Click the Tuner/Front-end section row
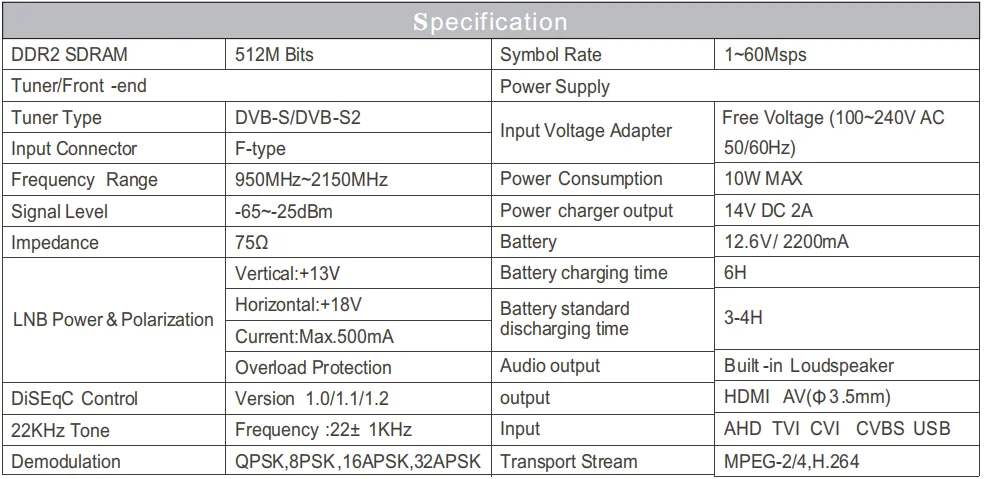This screenshot has height=479, width=985. pyautogui.click(x=79, y=86)
